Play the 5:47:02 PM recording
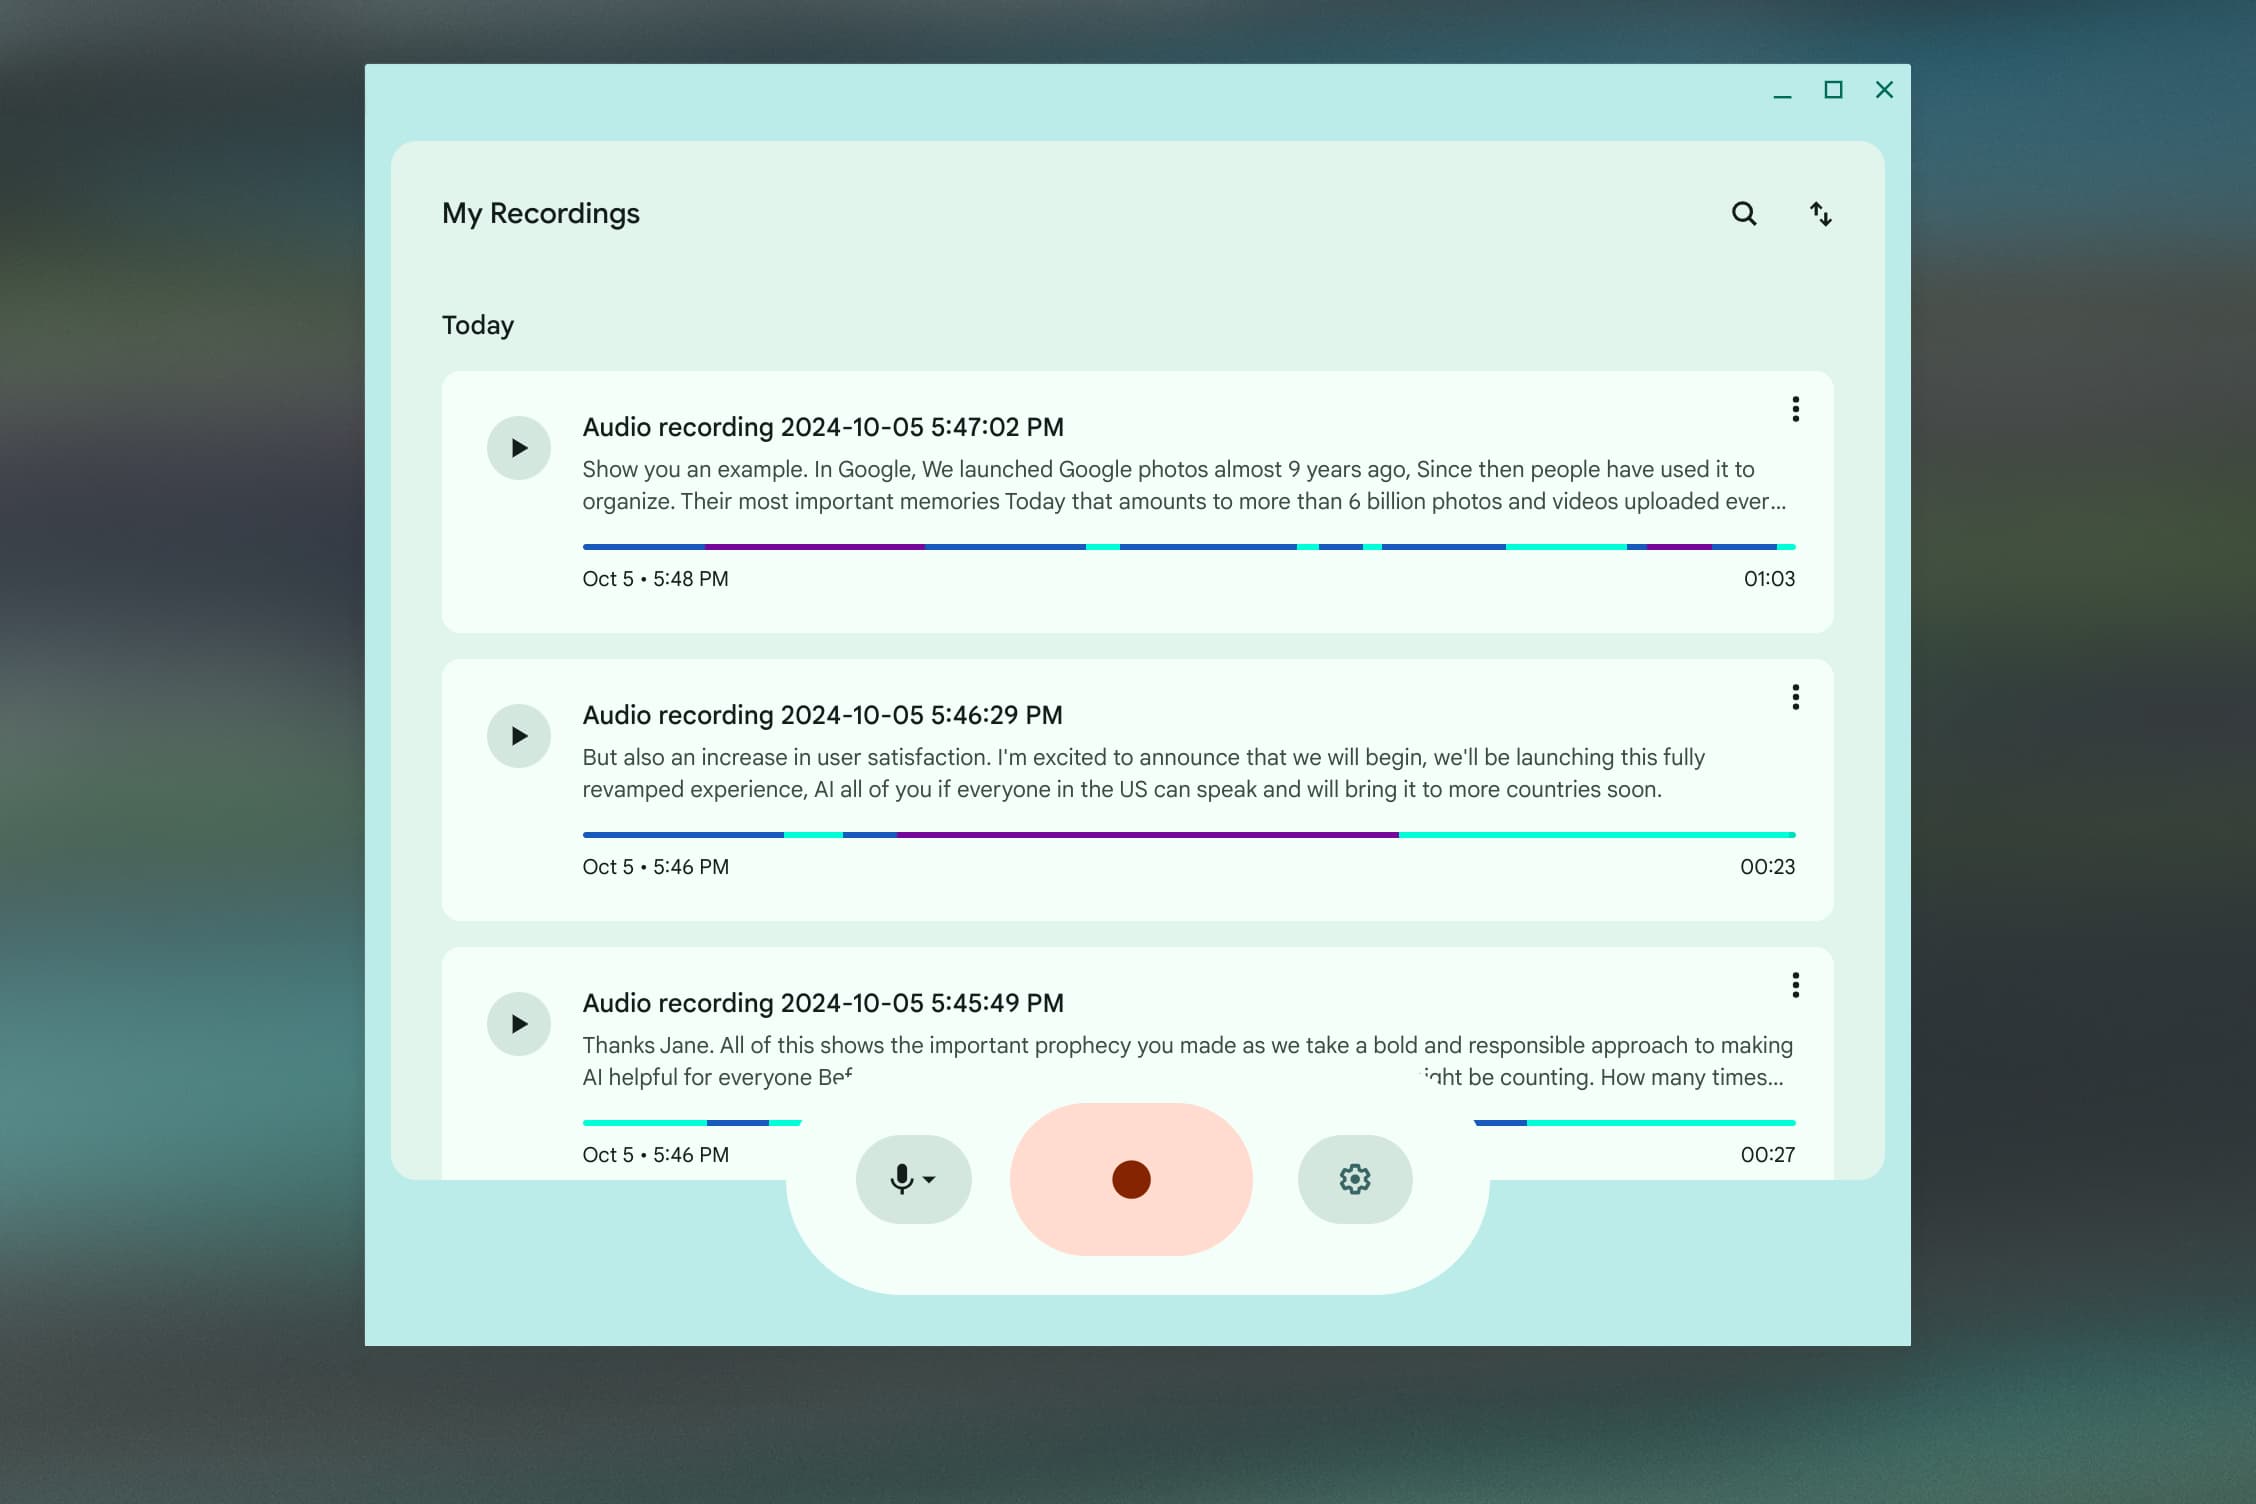 pyautogui.click(x=519, y=447)
